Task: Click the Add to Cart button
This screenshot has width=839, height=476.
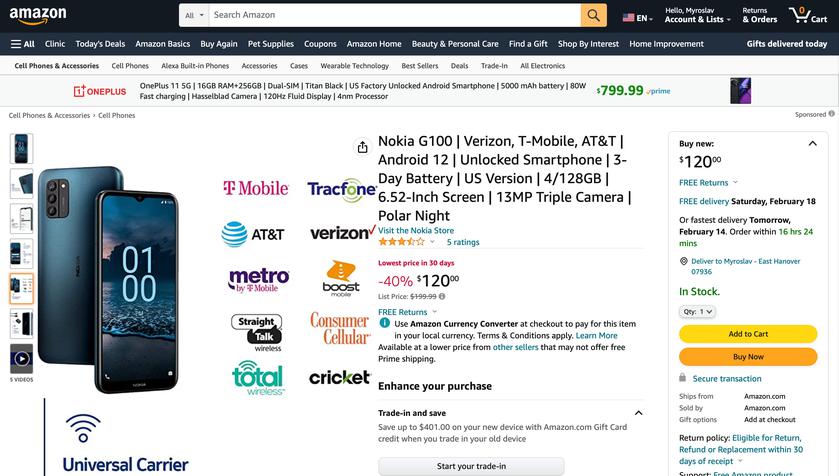Action: point(748,334)
